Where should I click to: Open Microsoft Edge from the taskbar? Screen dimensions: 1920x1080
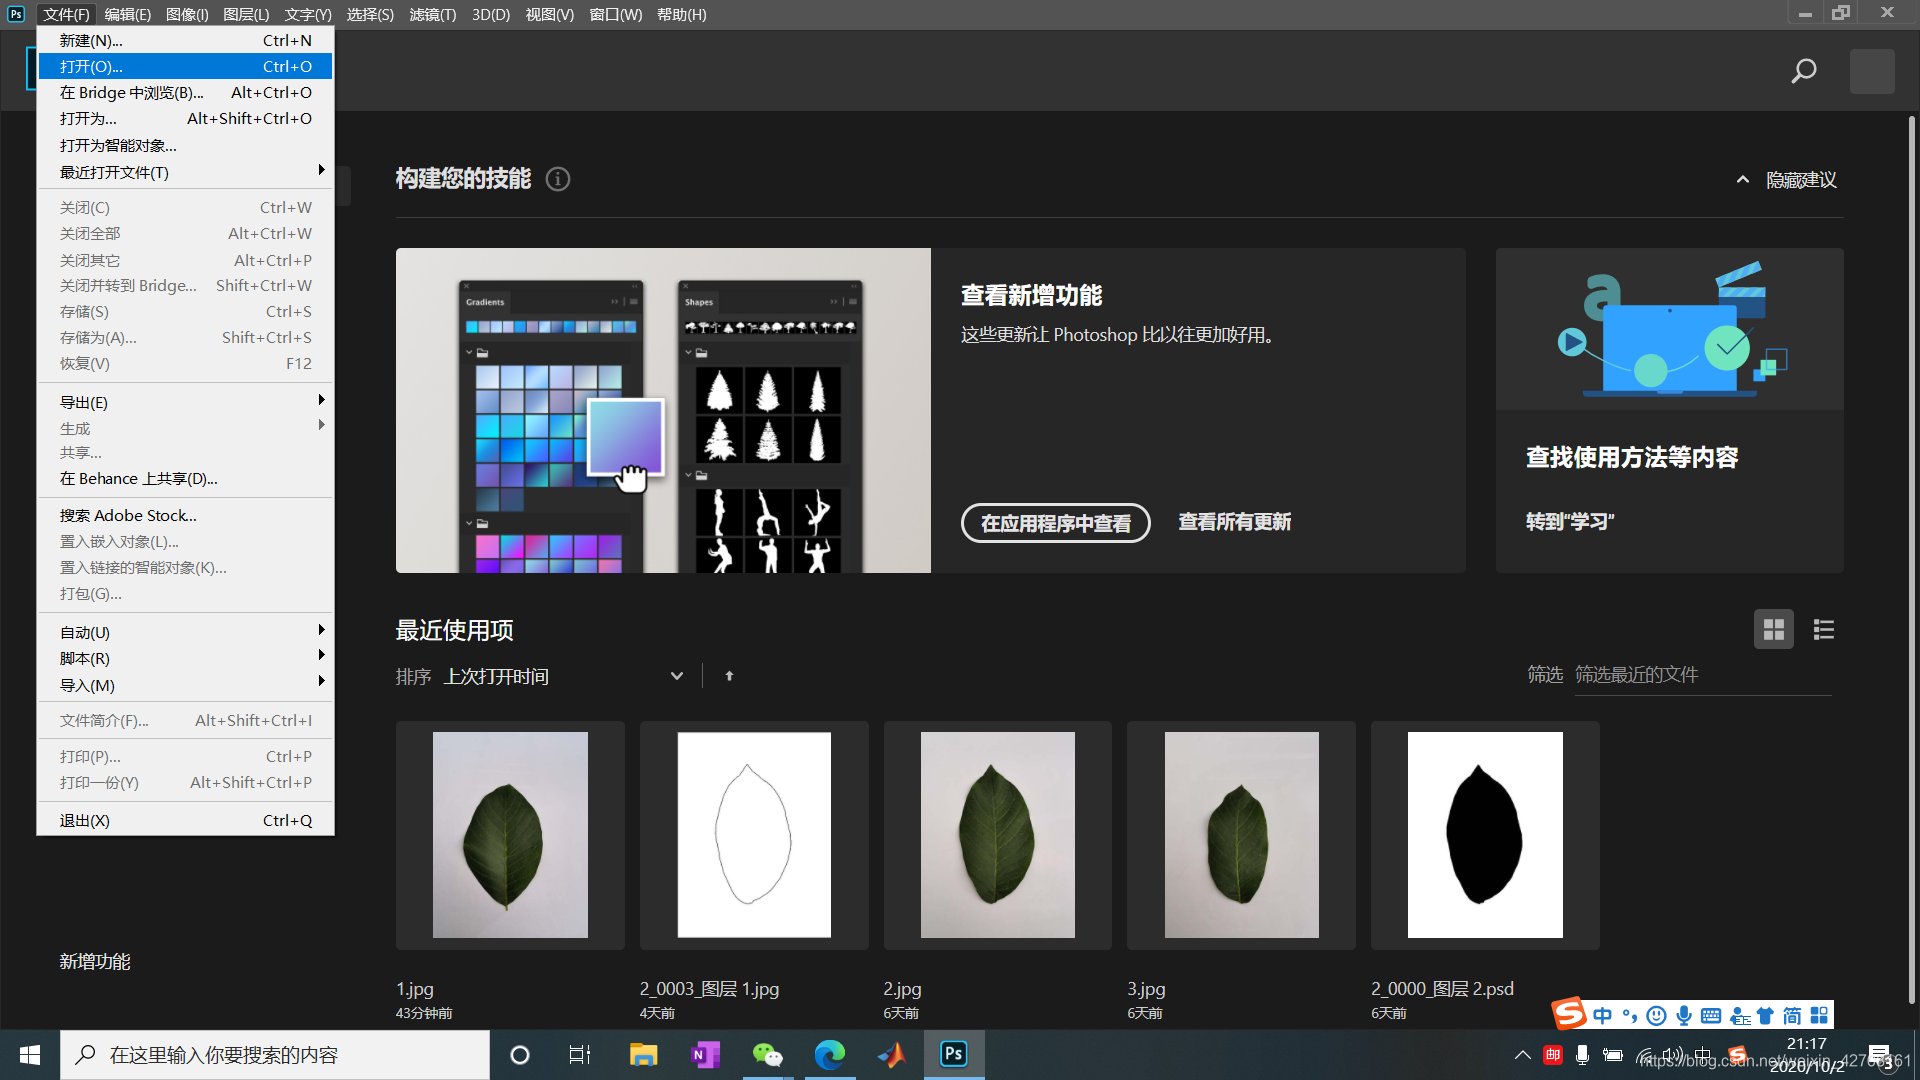[x=830, y=1055]
